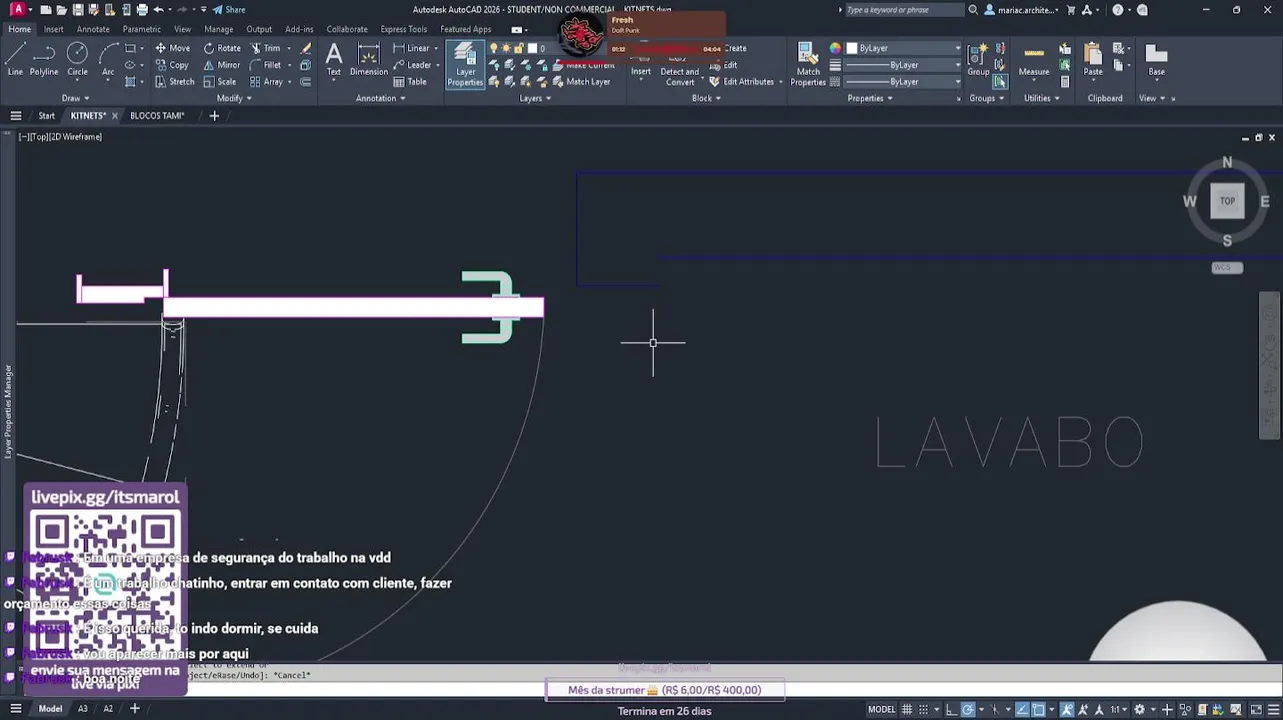The width and height of the screenshot is (1283, 720).
Task: Toggle MODEL space button in status bar
Action: [x=881, y=709]
